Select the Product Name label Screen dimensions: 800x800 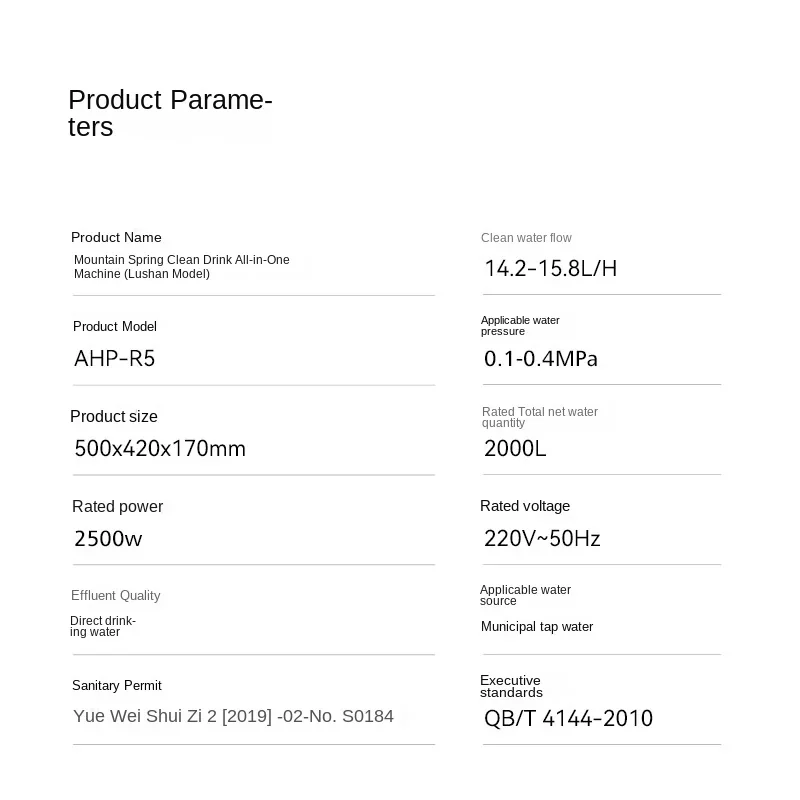116,237
